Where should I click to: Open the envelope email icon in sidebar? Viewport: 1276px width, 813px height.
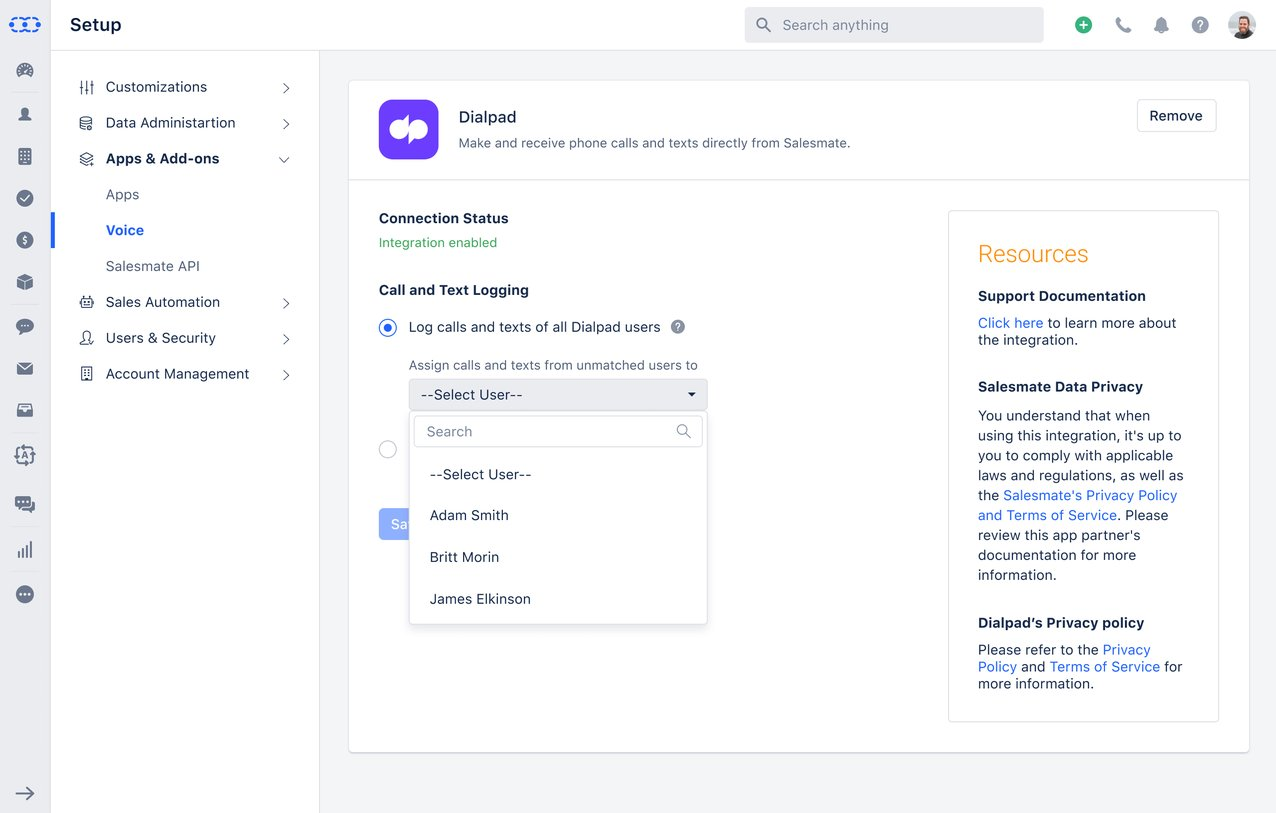click(x=25, y=369)
